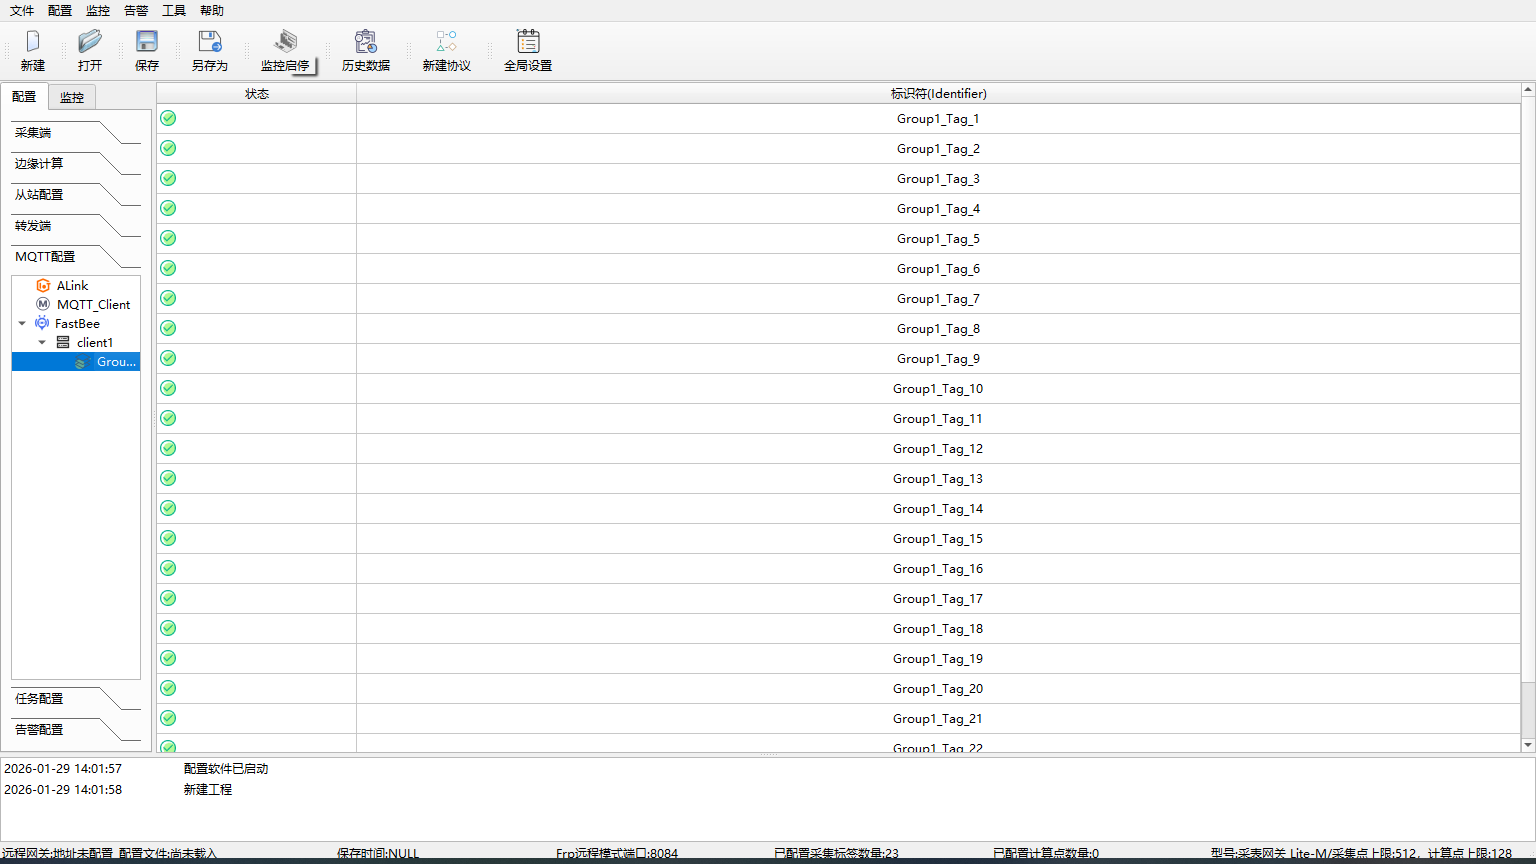Collapse the client1 tree node arrow
The width and height of the screenshot is (1536, 864).
[42, 343]
